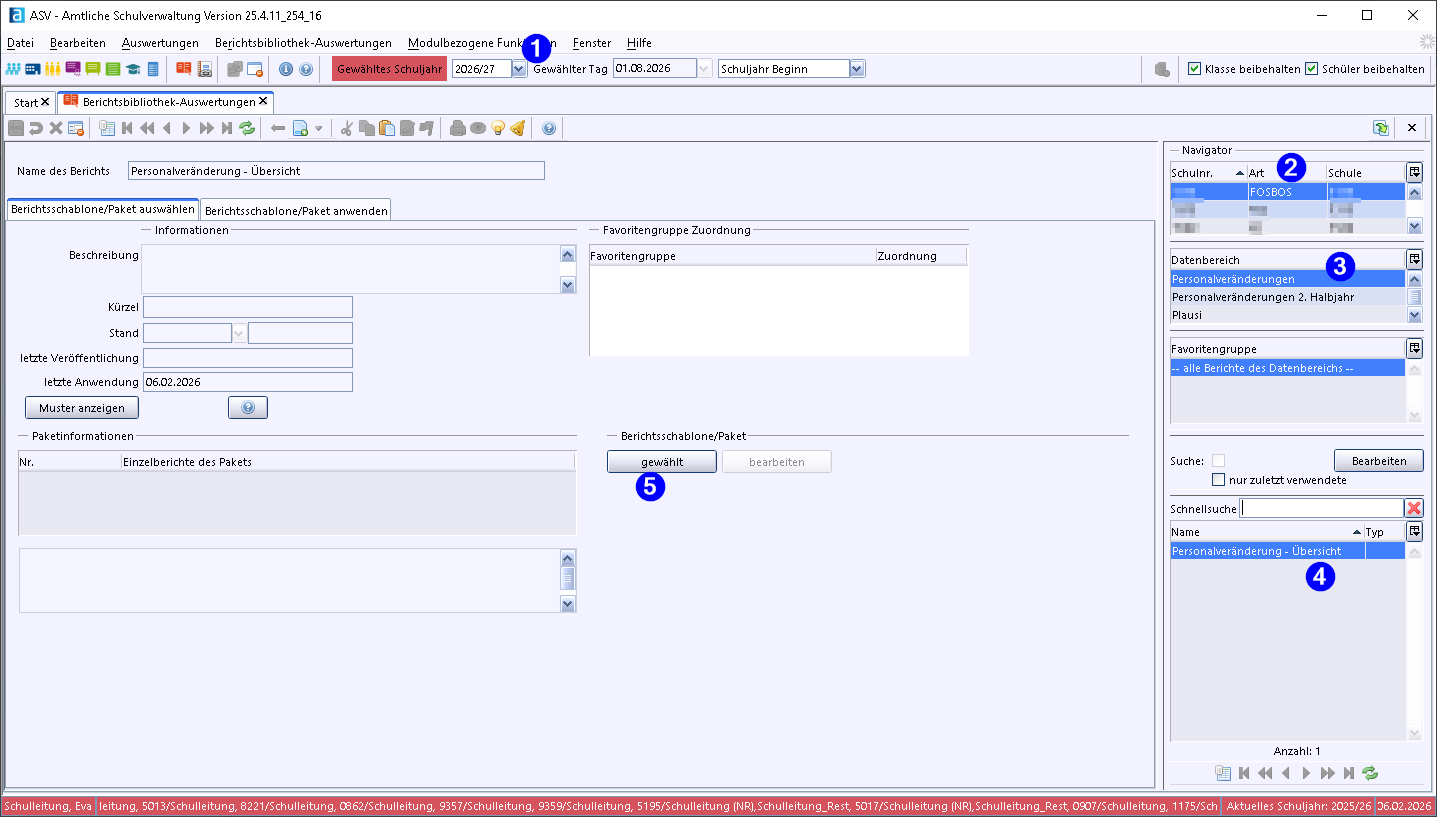Click the help icon next to Muster anzeigen
The width and height of the screenshot is (1437, 817).
pyautogui.click(x=247, y=408)
